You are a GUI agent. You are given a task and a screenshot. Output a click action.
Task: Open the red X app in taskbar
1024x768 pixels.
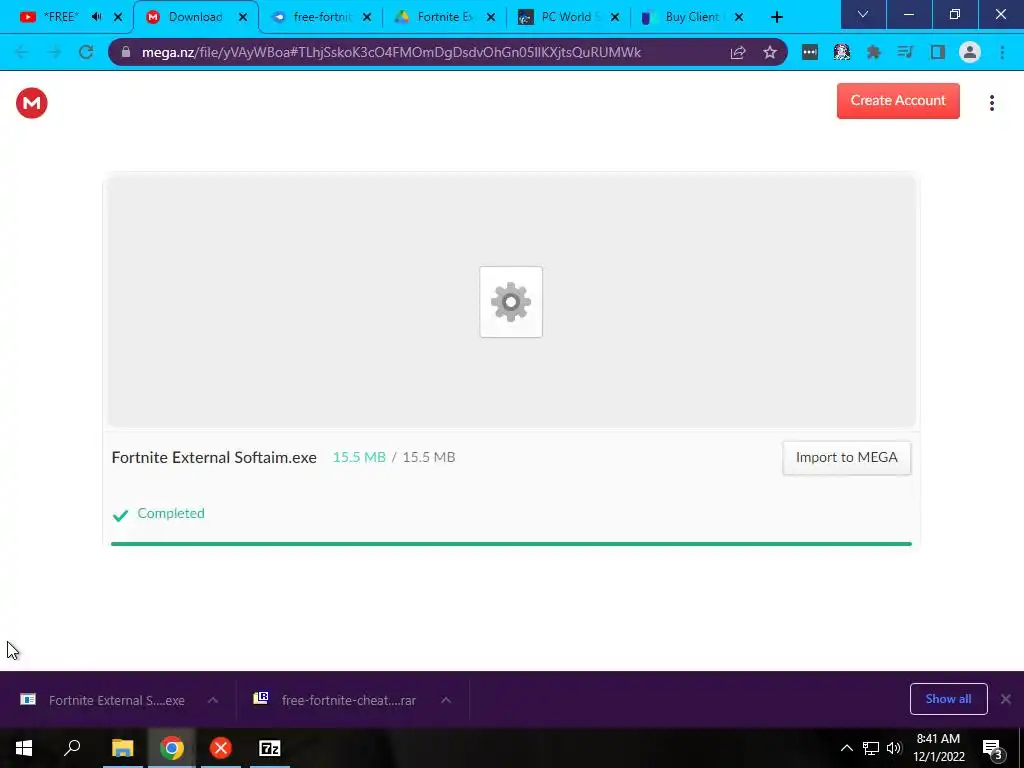pyautogui.click(x=221, y=748)
